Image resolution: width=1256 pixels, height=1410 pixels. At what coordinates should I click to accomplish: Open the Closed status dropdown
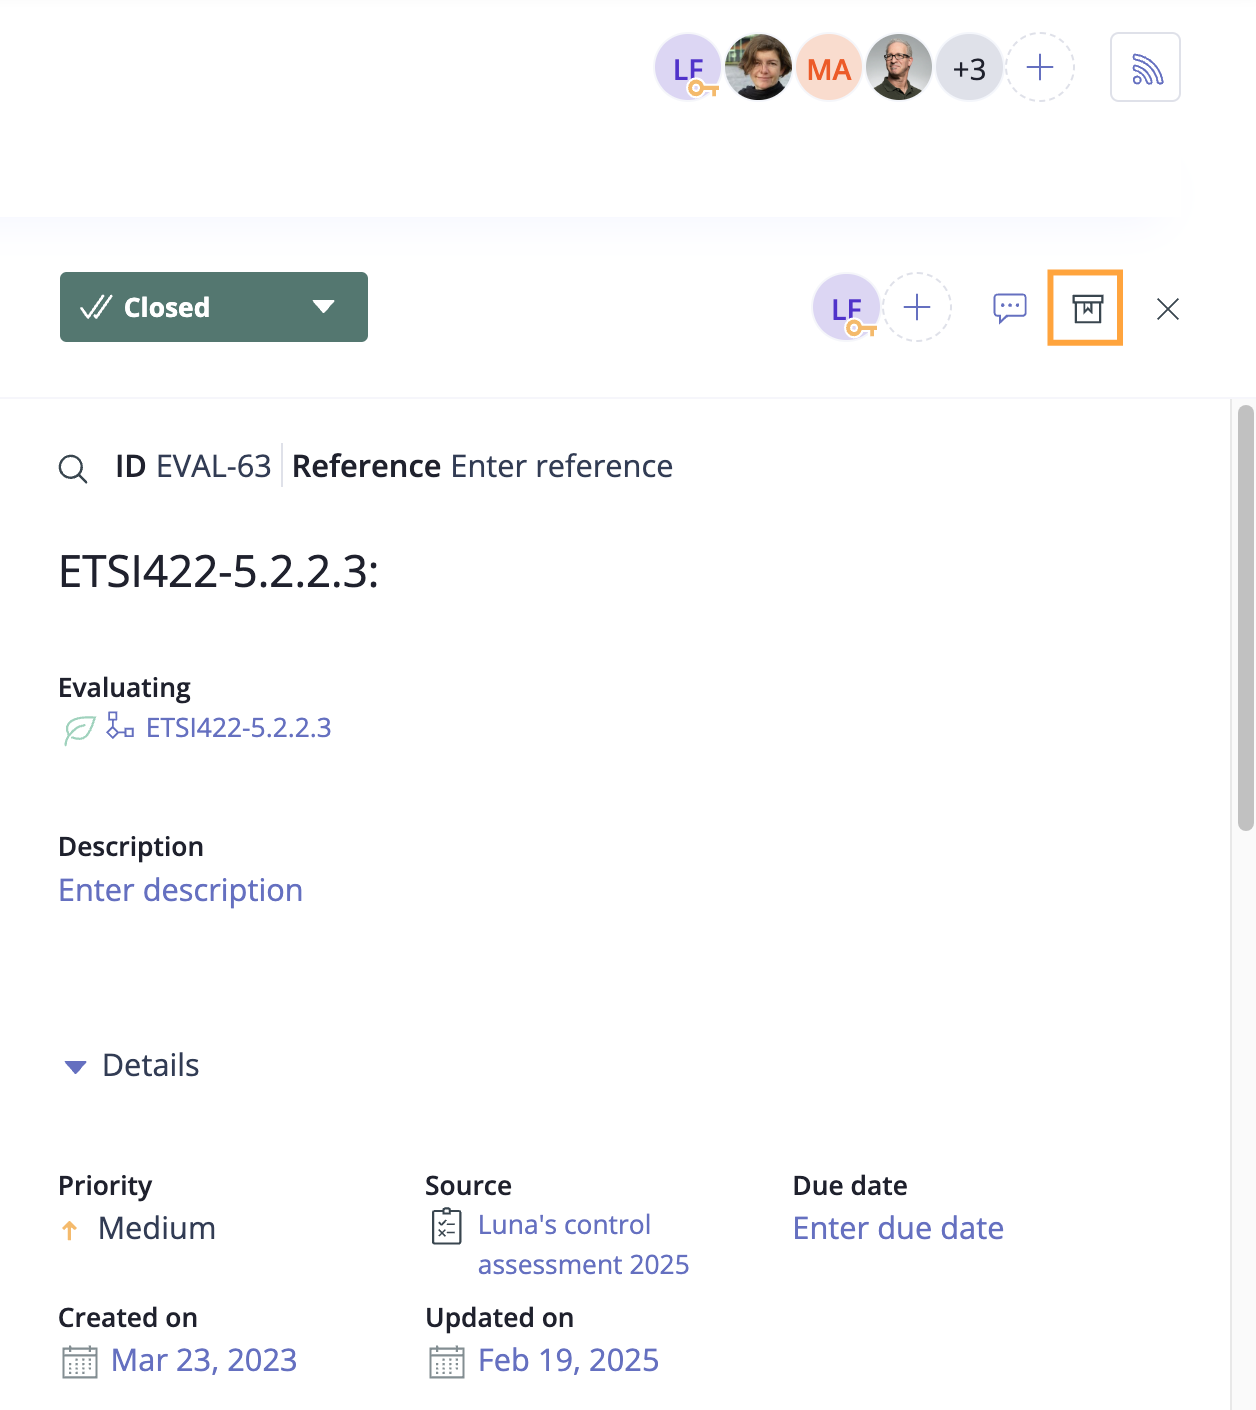pos(214,307)
